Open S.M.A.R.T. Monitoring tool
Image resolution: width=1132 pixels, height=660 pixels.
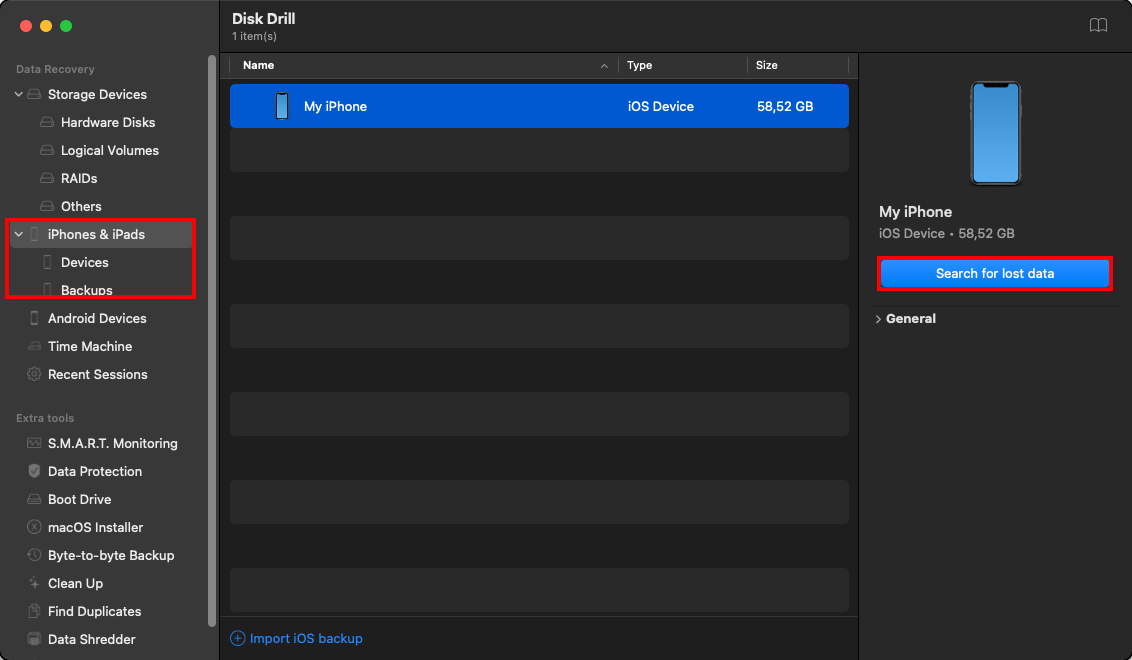pyautogui.click(x=113, y=443)
